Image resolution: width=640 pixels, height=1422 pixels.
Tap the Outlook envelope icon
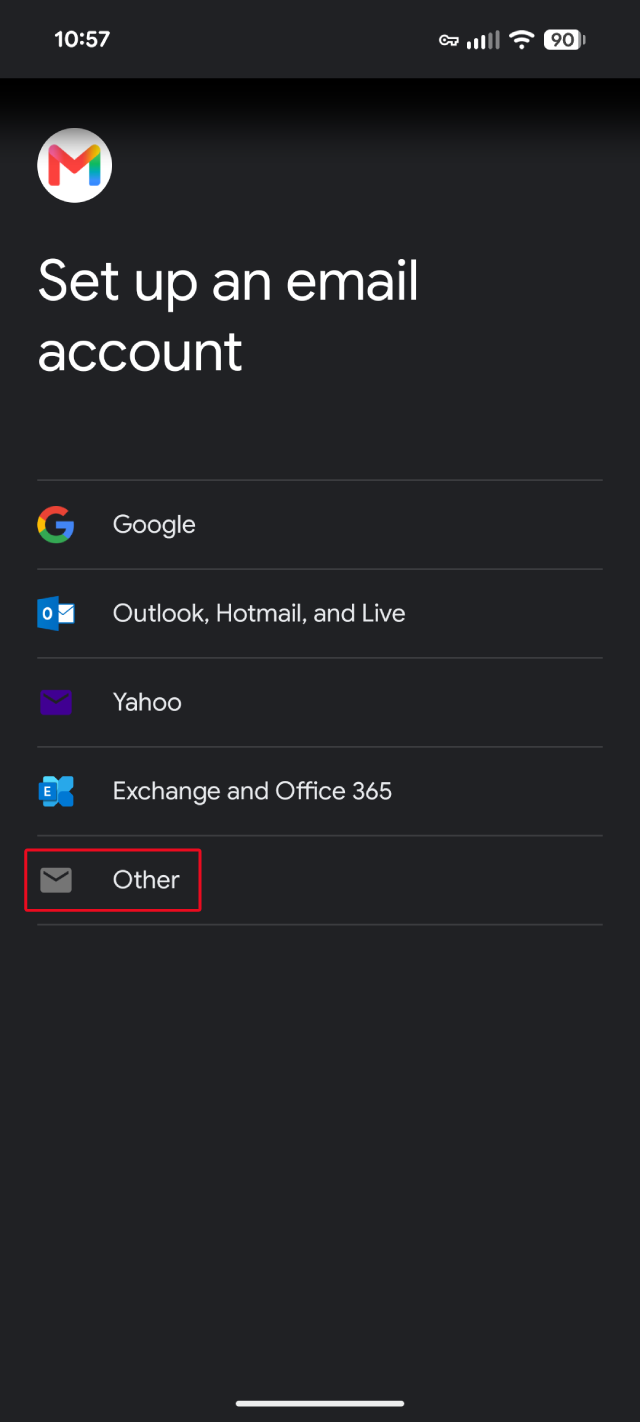coord(56,613)
